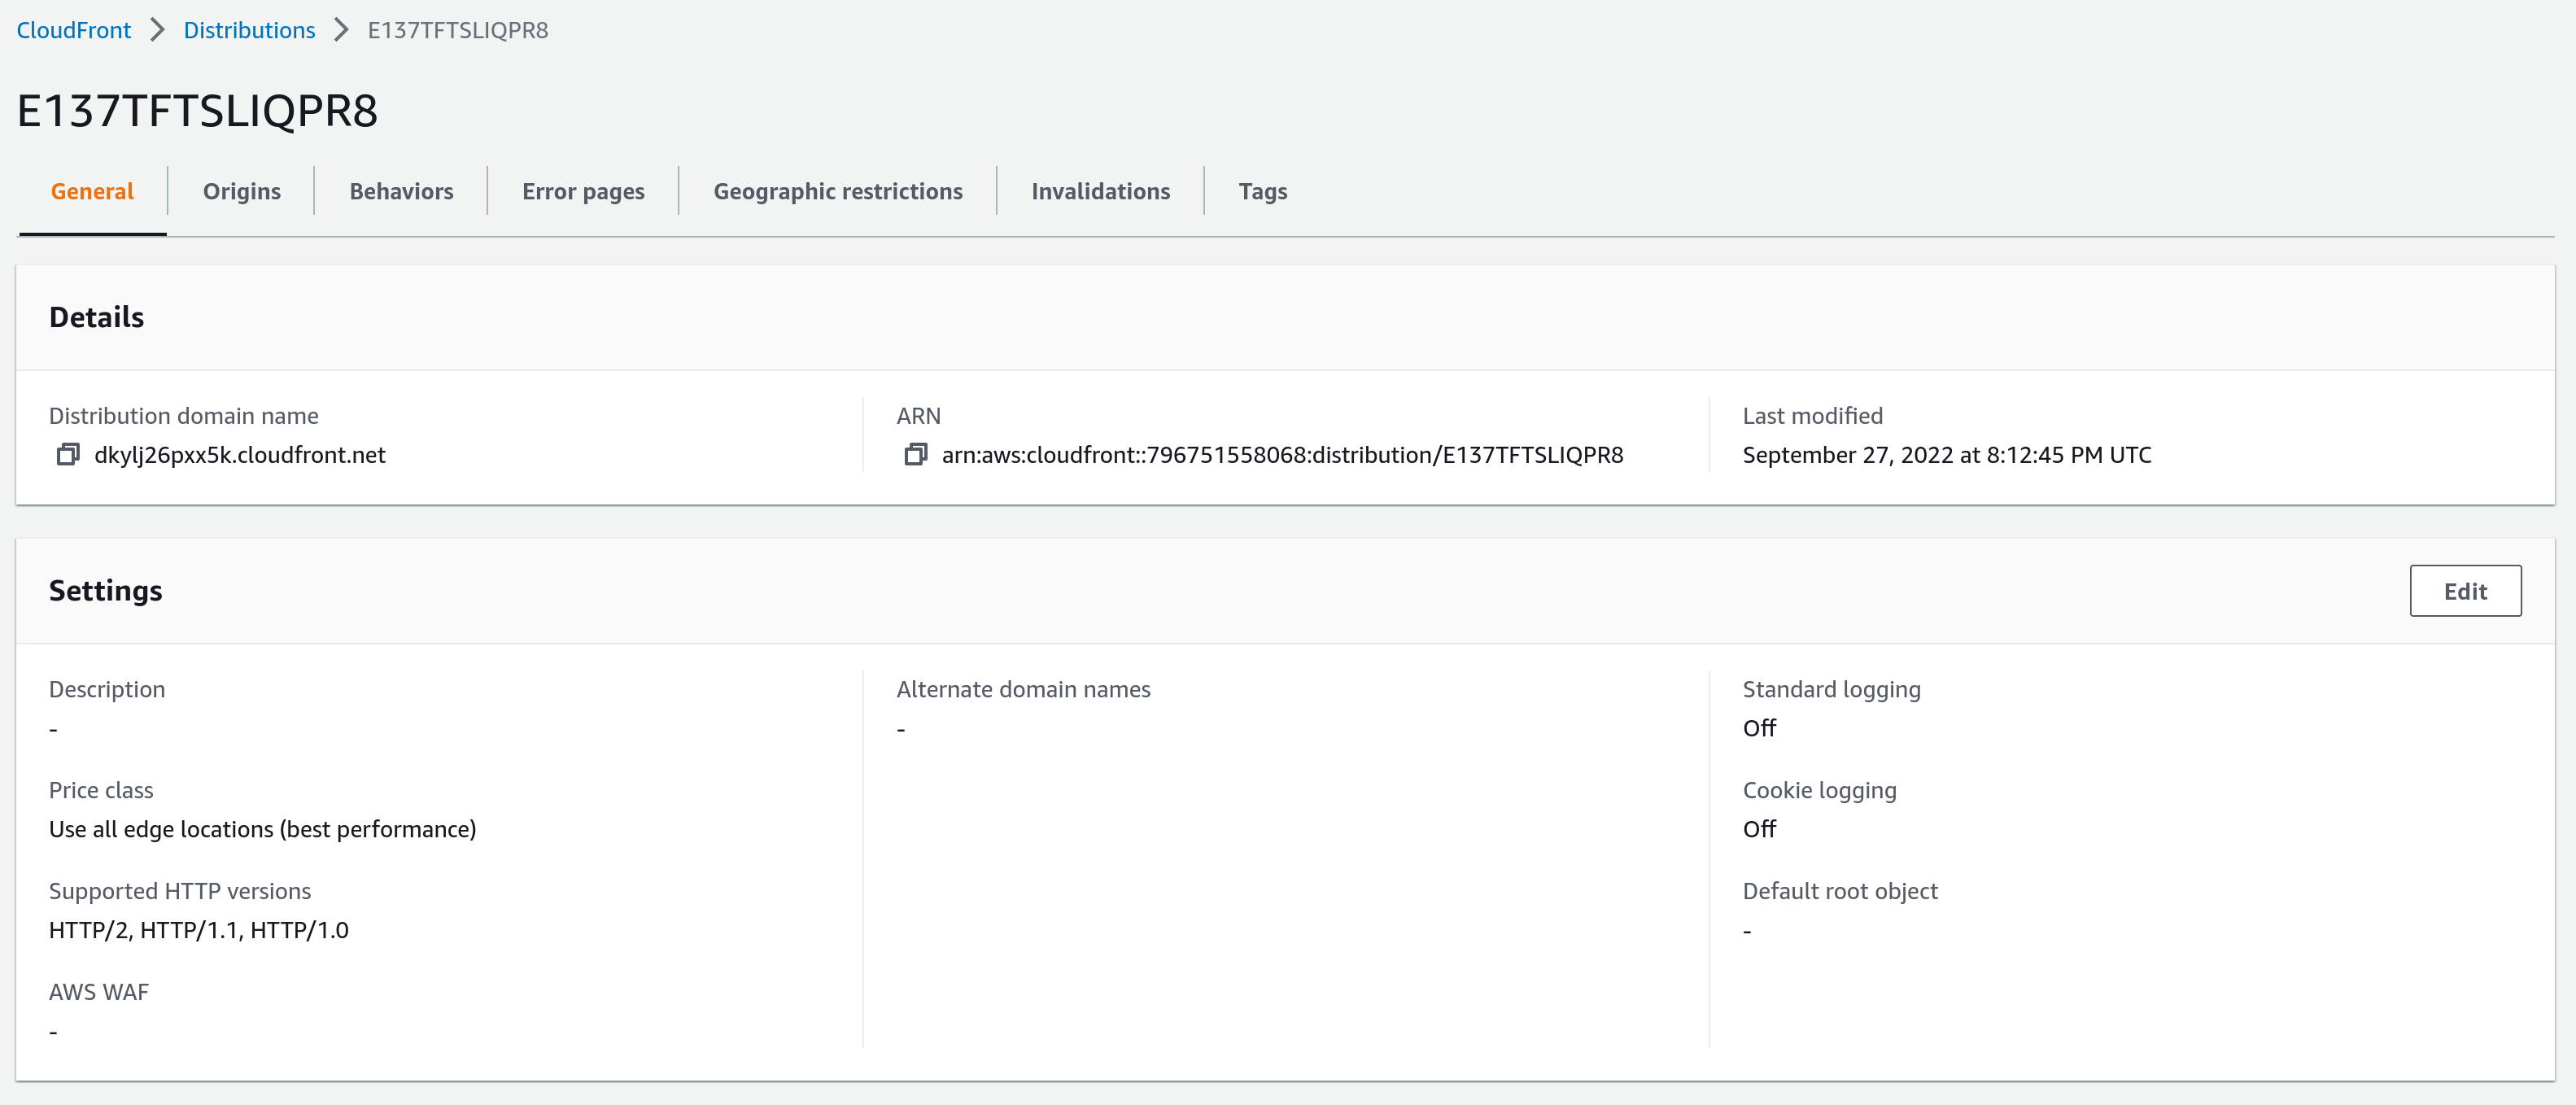Screen dimensions: 2576x1105
Task: Click the distribution domain dkylj26pxx5k.cloudfront.net
Action: (x=239, y=454)
